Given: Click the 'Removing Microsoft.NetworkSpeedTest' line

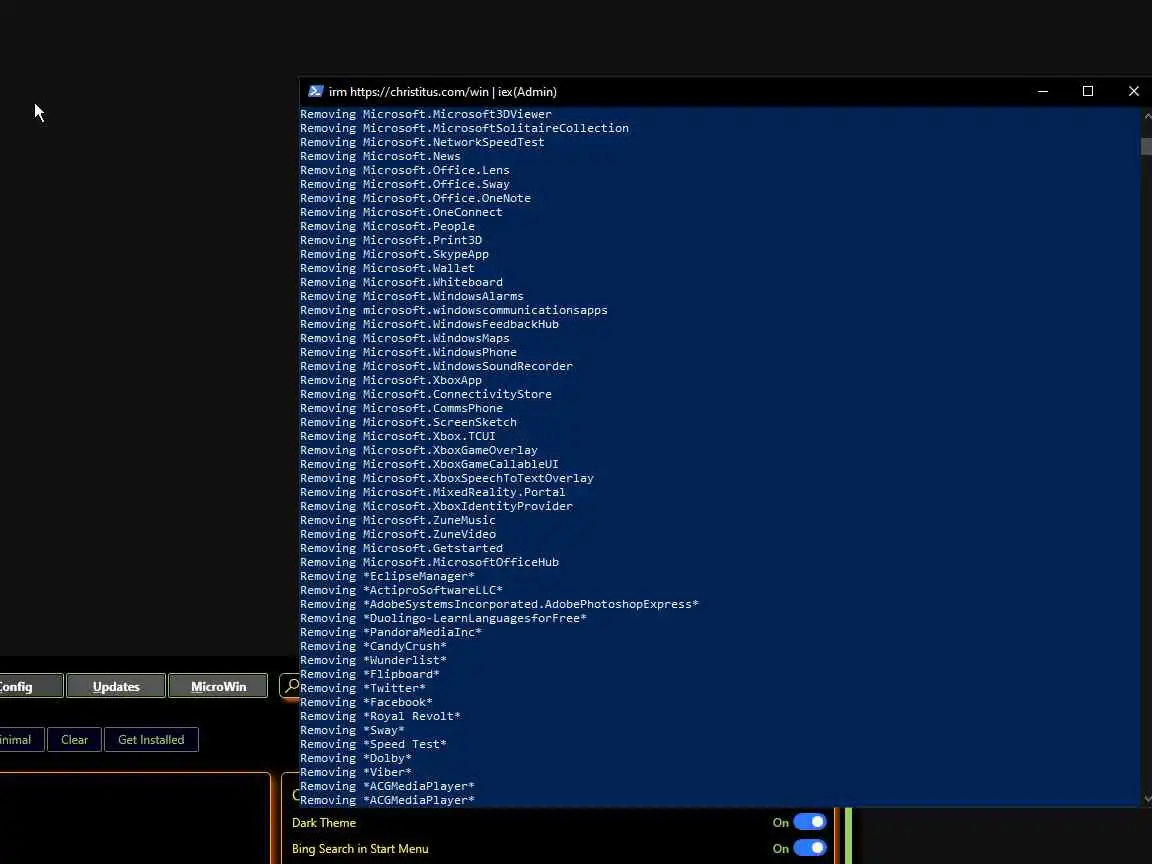Looking at the screenshot, I should coord(422,142).
